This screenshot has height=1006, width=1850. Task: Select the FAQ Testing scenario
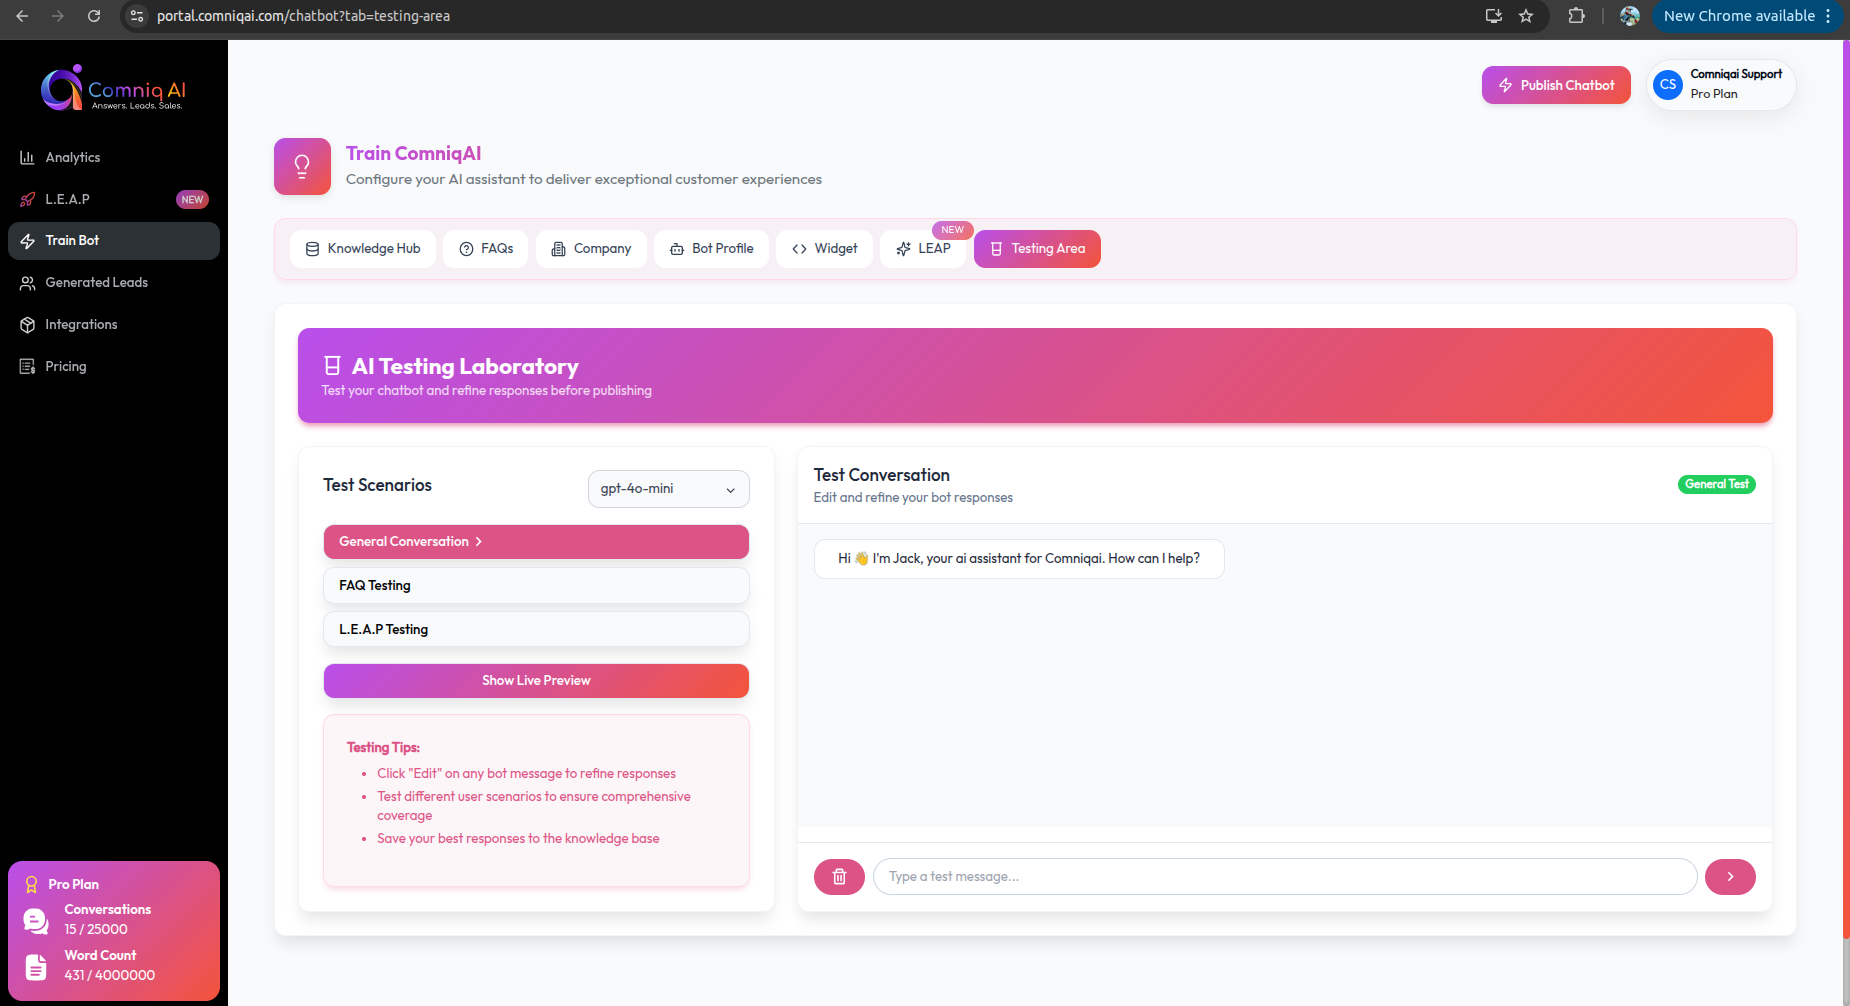click(x=536, y=586)
